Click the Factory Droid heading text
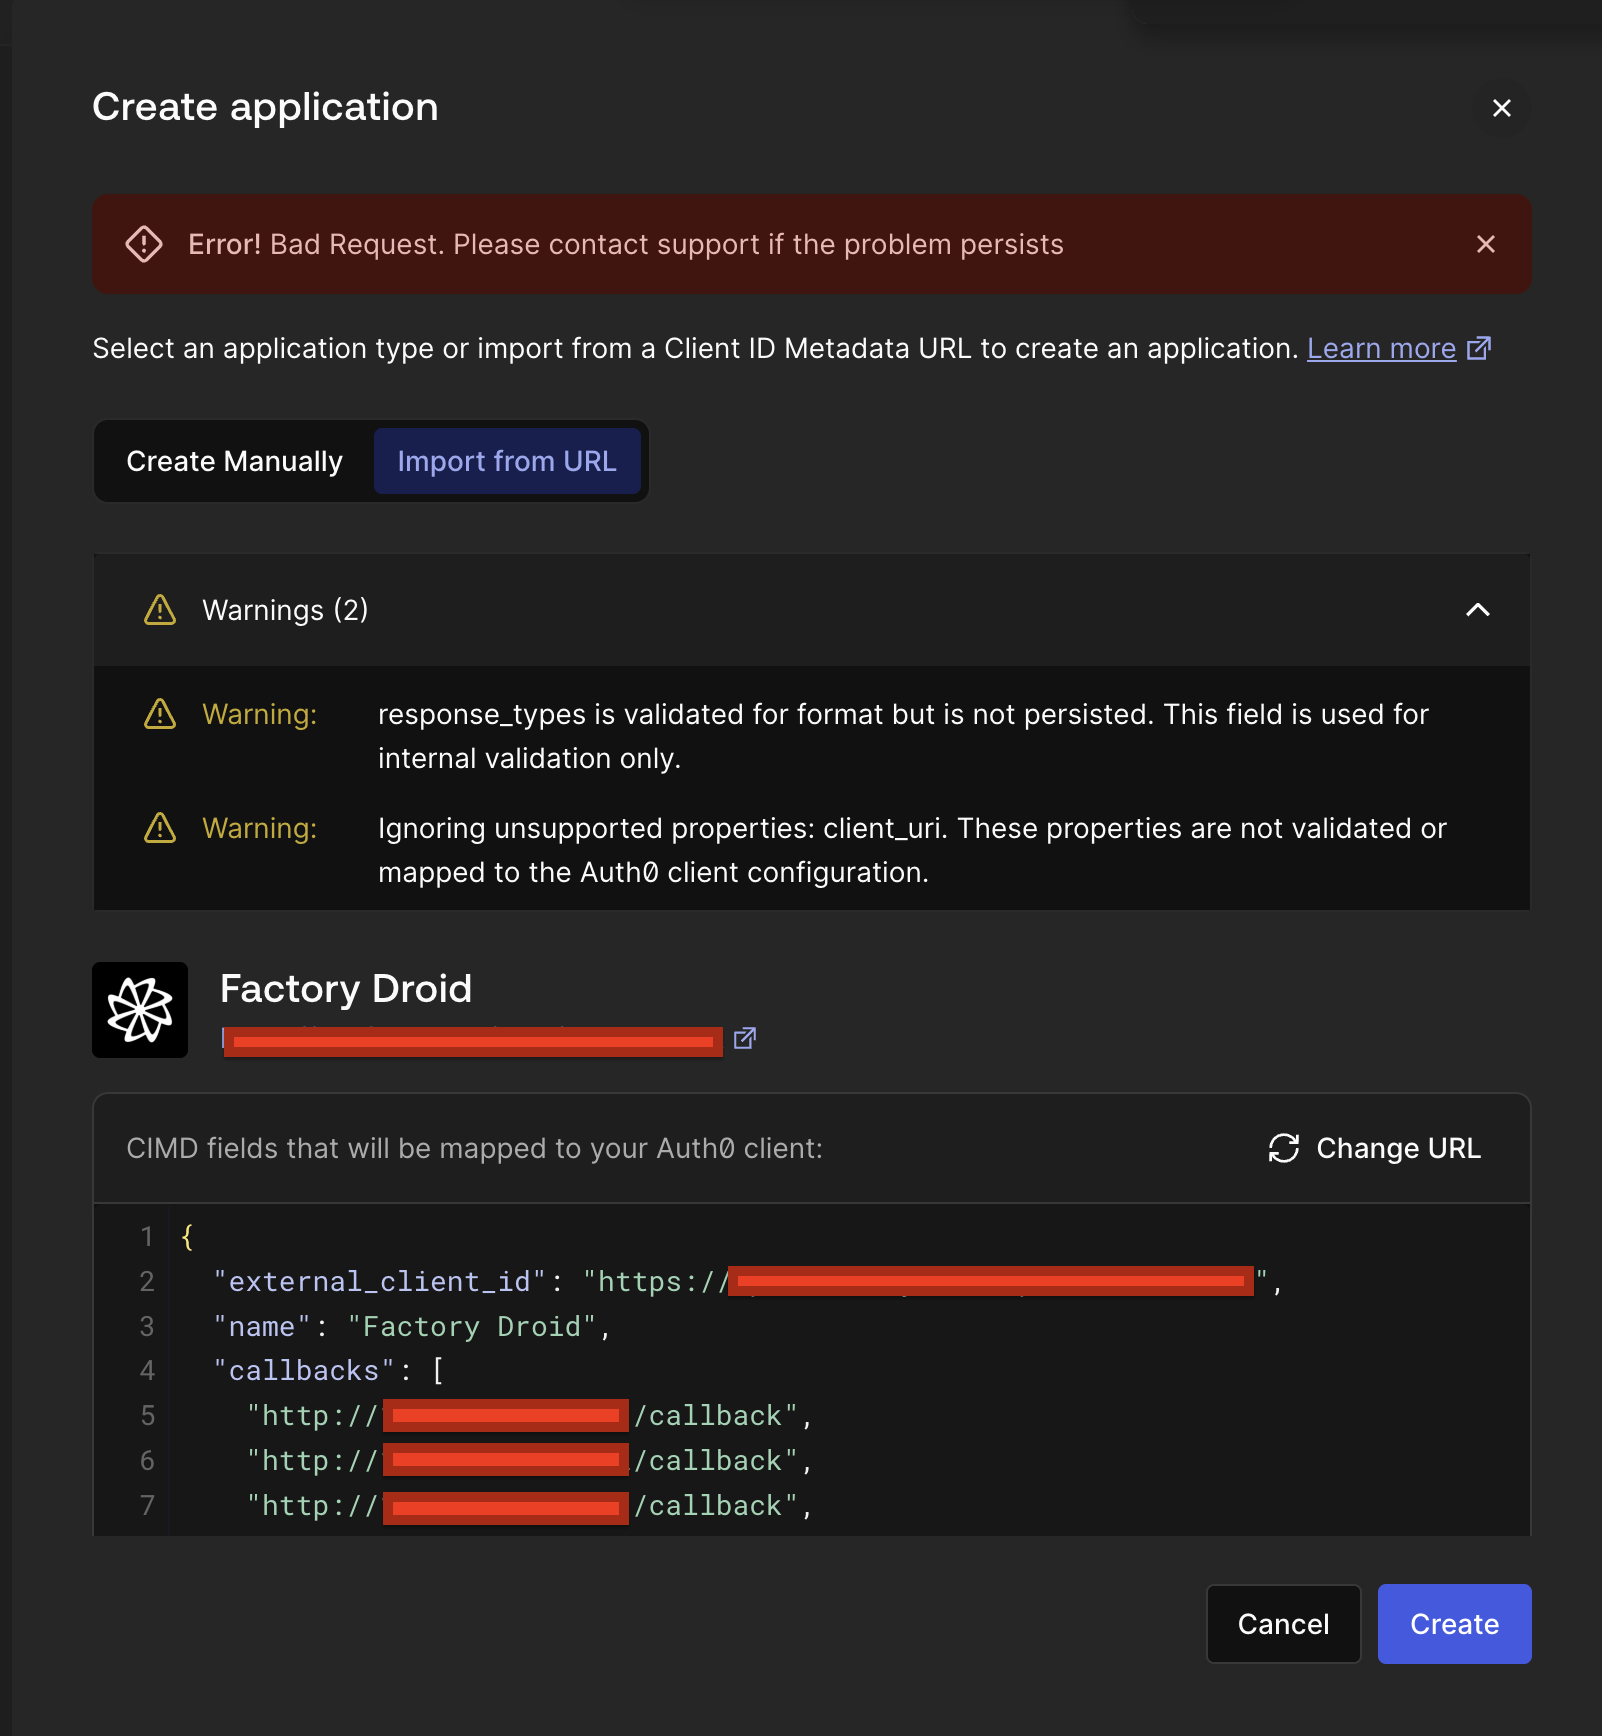1602x1736 pixels. point(346,988)
